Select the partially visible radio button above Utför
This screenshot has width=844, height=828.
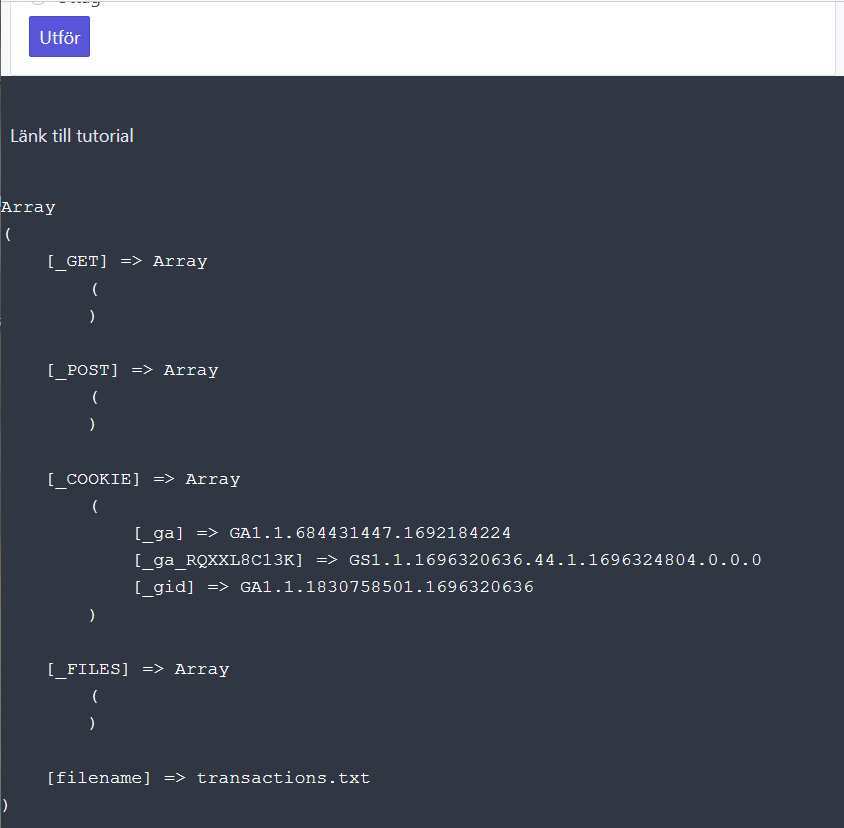(38, 2)
